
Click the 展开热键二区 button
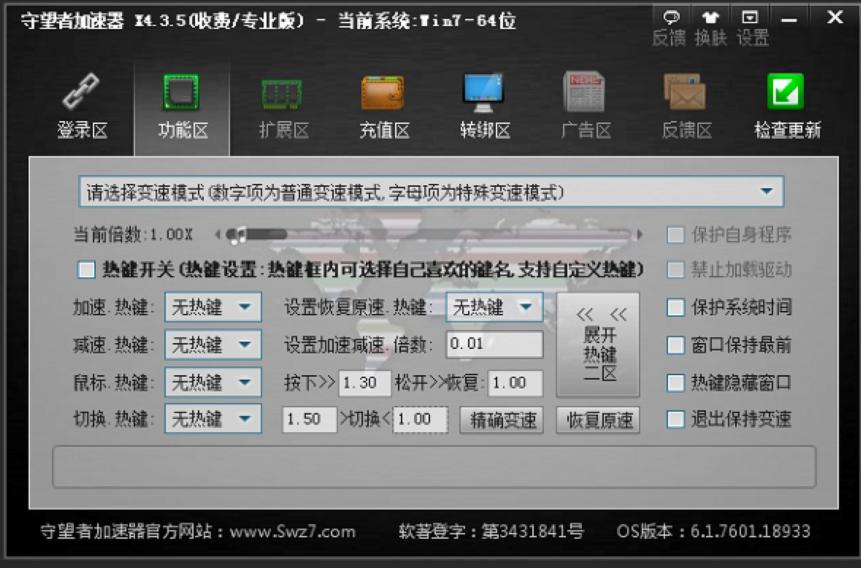pos(598,344)
